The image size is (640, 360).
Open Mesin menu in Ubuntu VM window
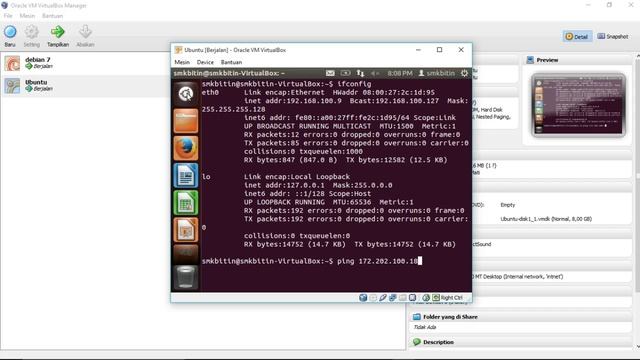(x=182, y=62)
